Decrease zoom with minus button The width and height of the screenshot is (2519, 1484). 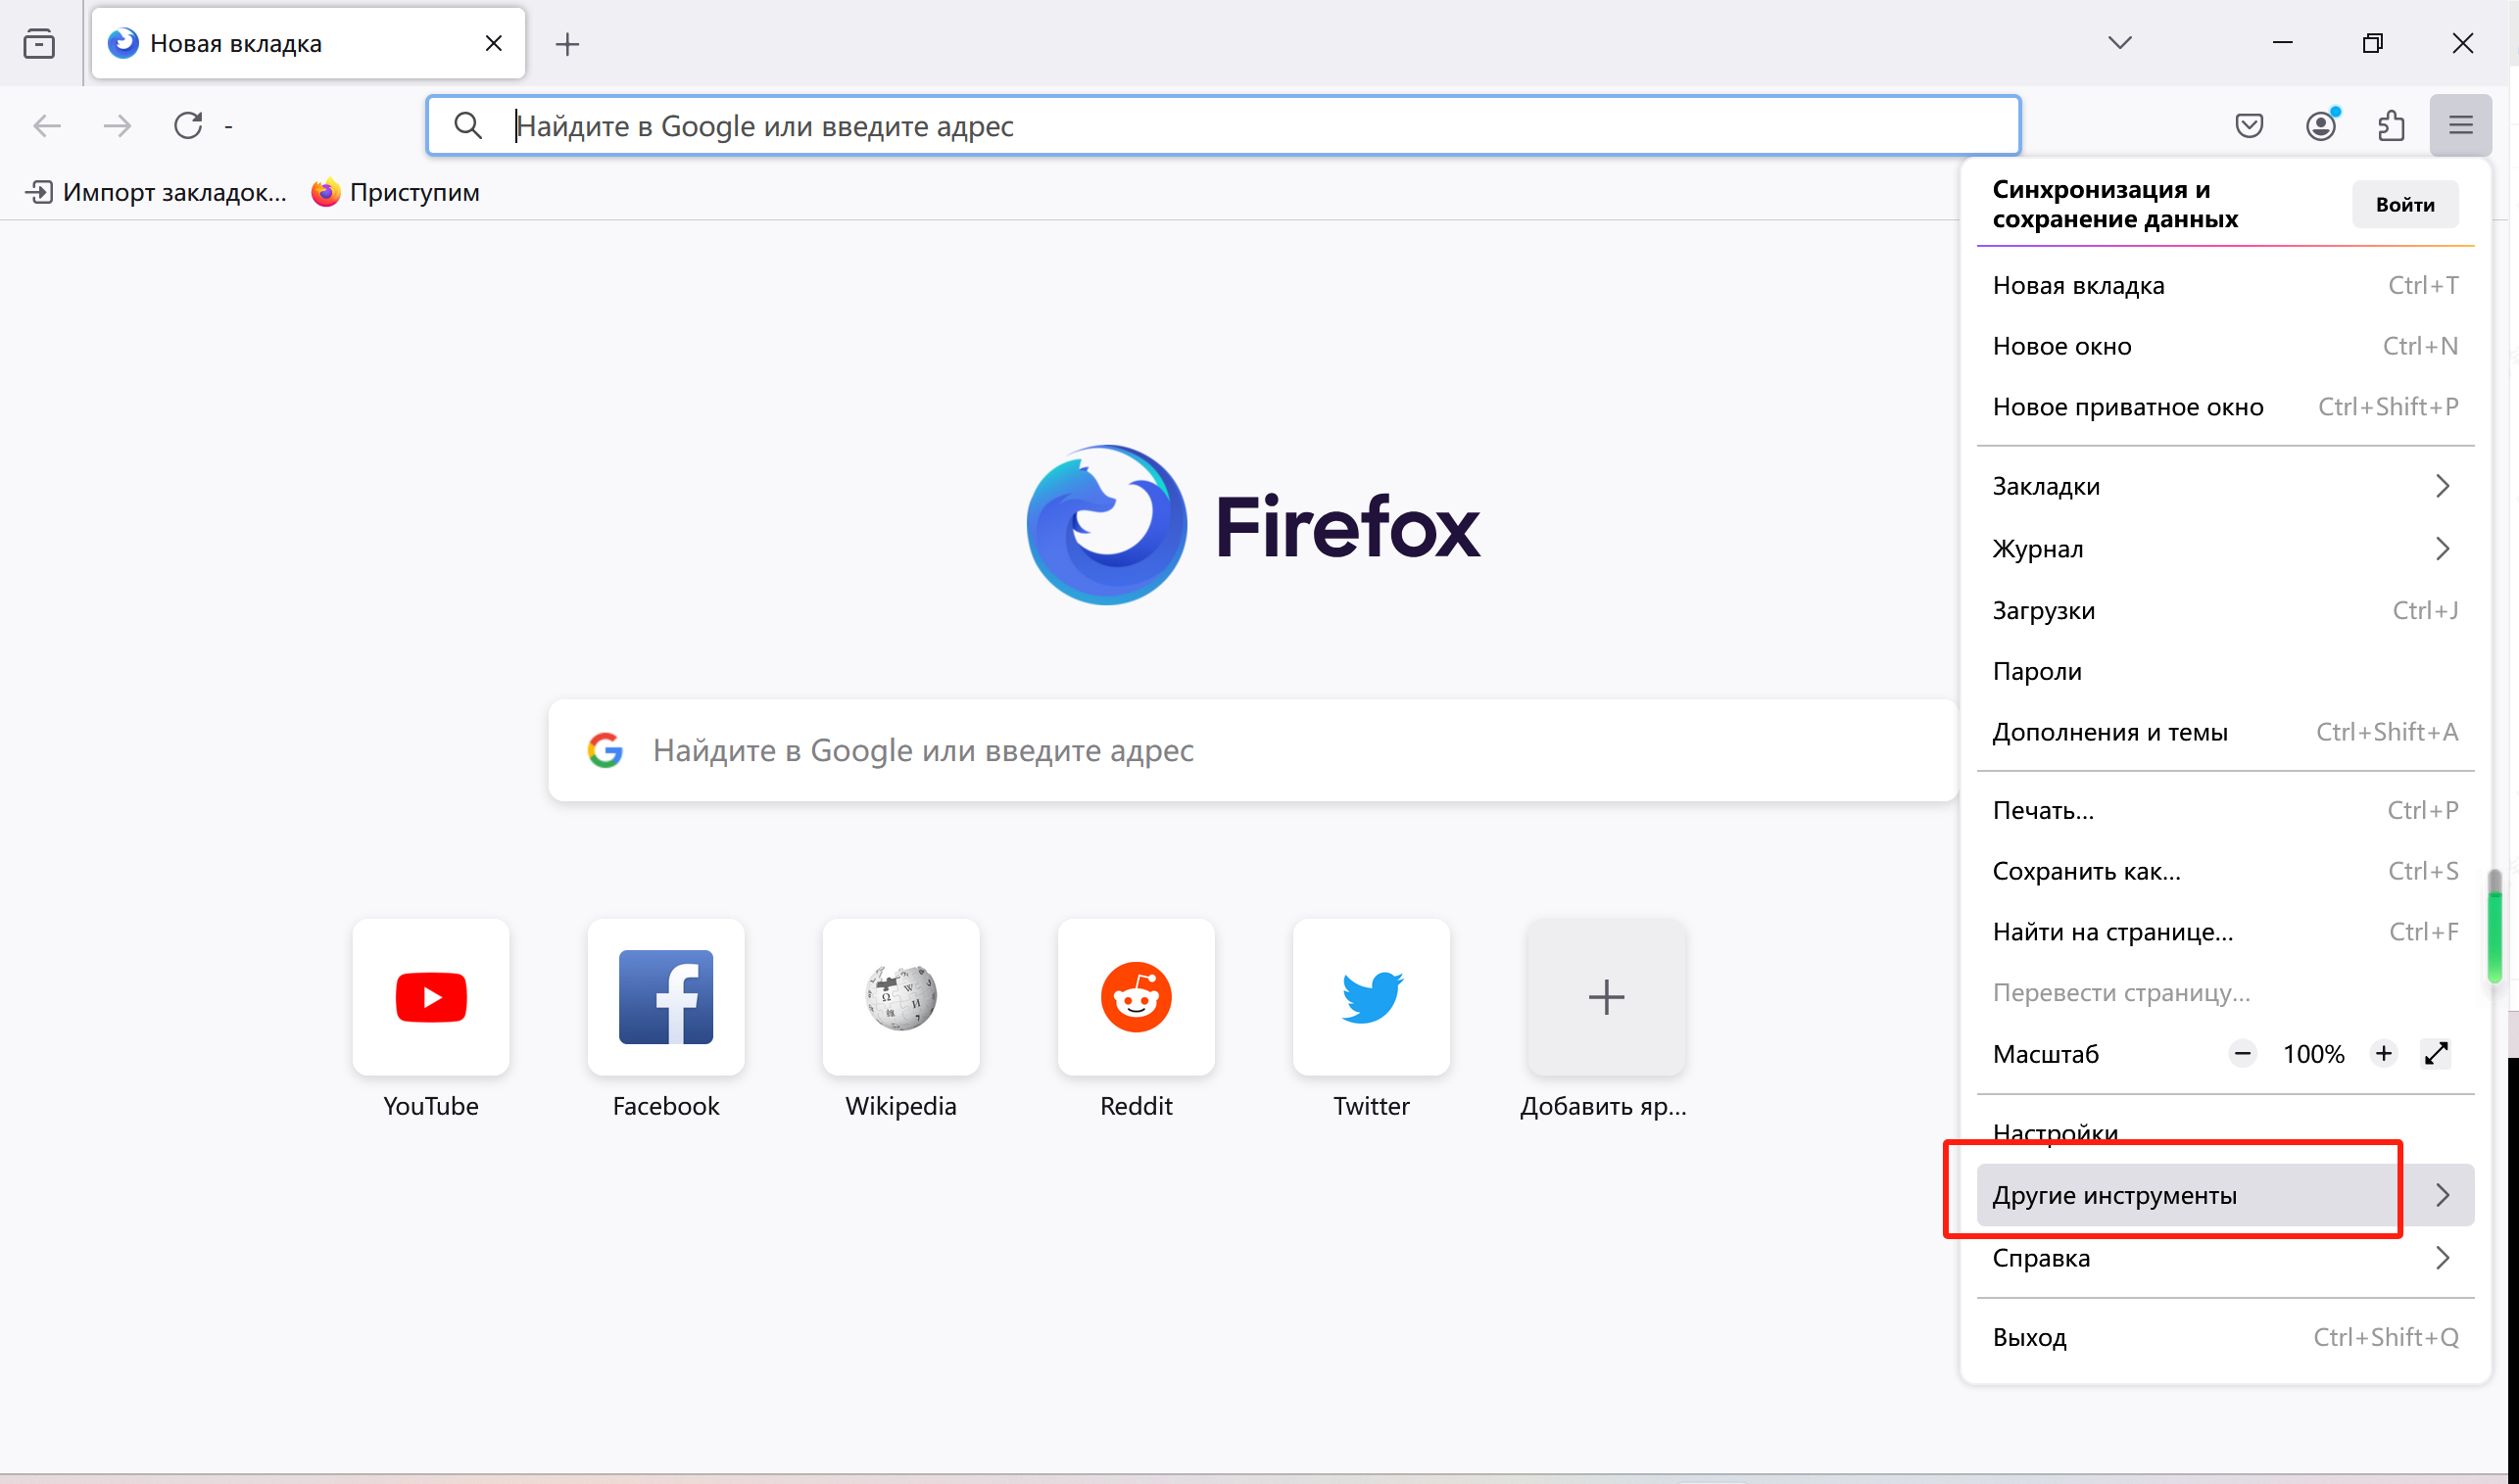(2242, 1053)
